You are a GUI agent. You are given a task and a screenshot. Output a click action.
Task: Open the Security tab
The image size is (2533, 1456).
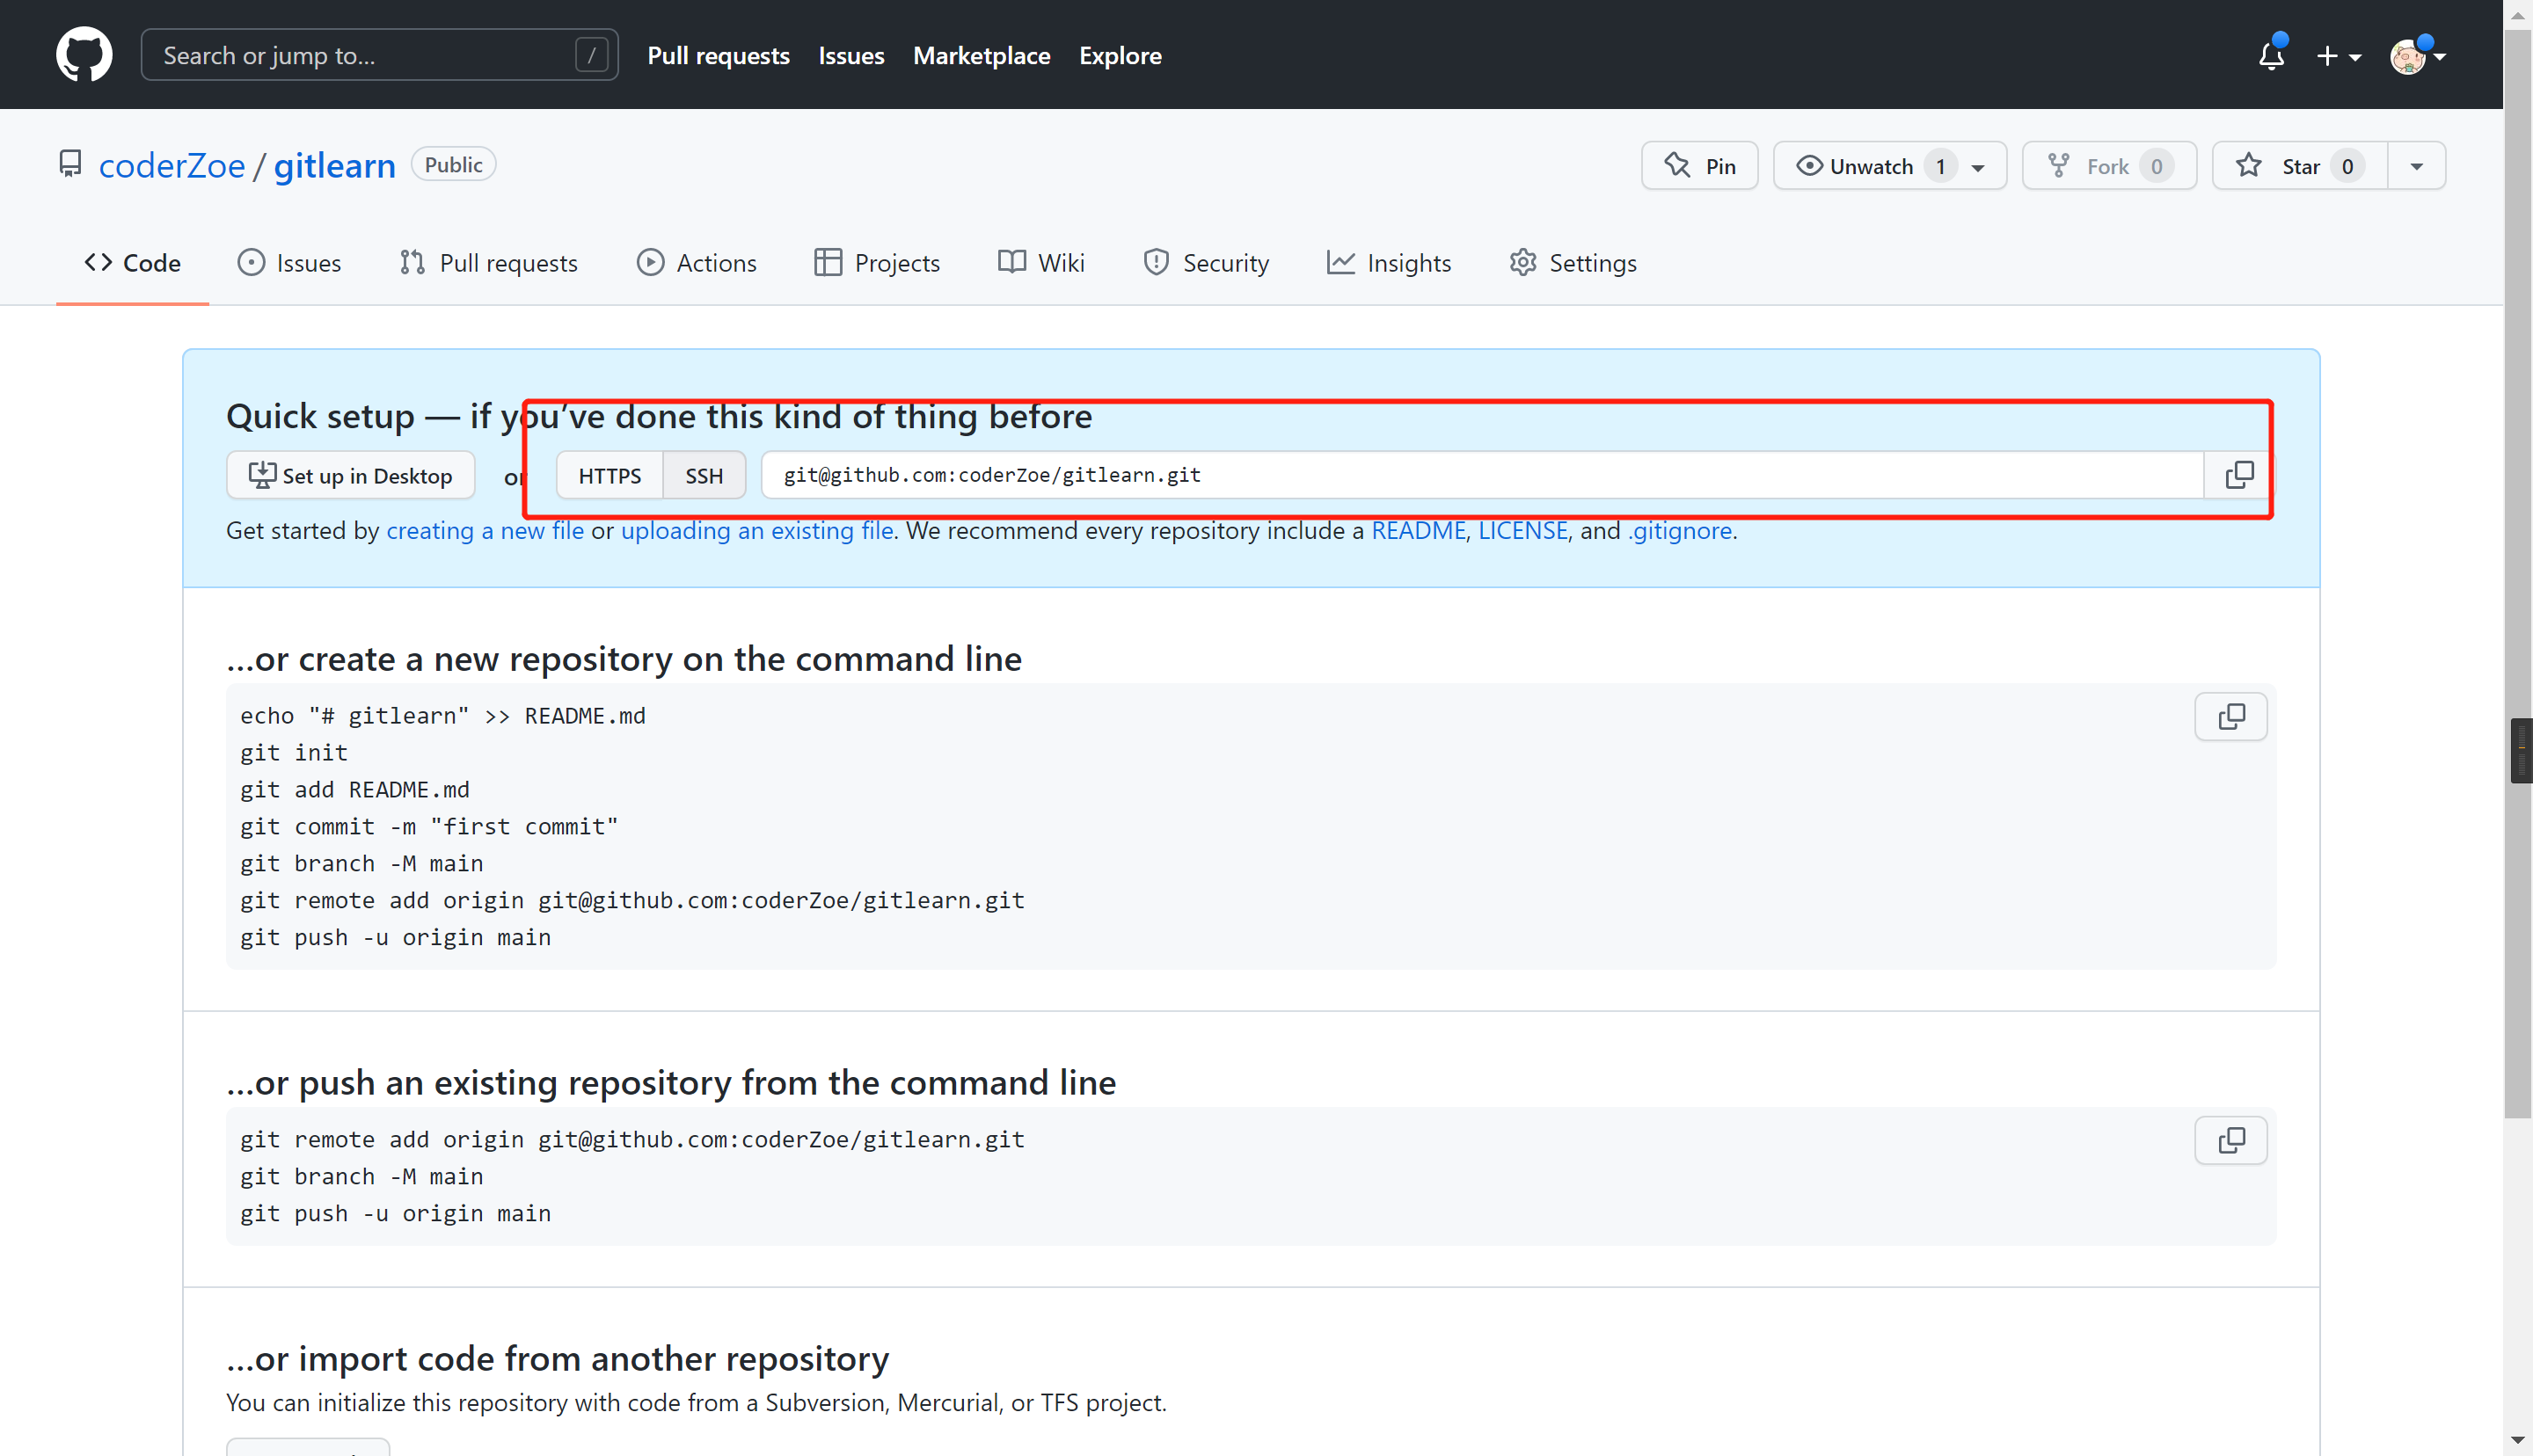coord(1206,263)
